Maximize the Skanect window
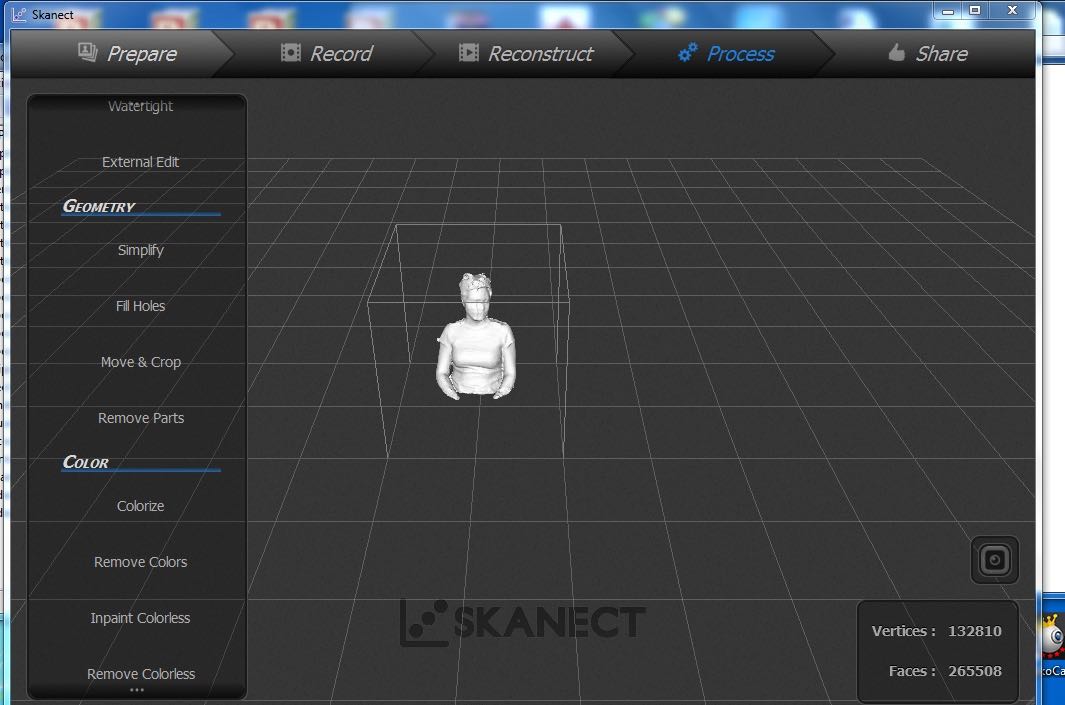 click(x=975, y=10)
